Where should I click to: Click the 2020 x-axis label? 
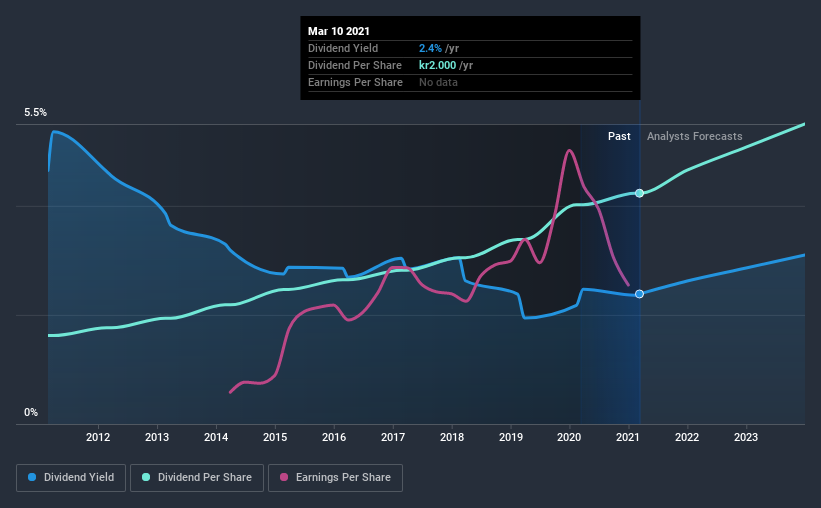click(569, 437)
